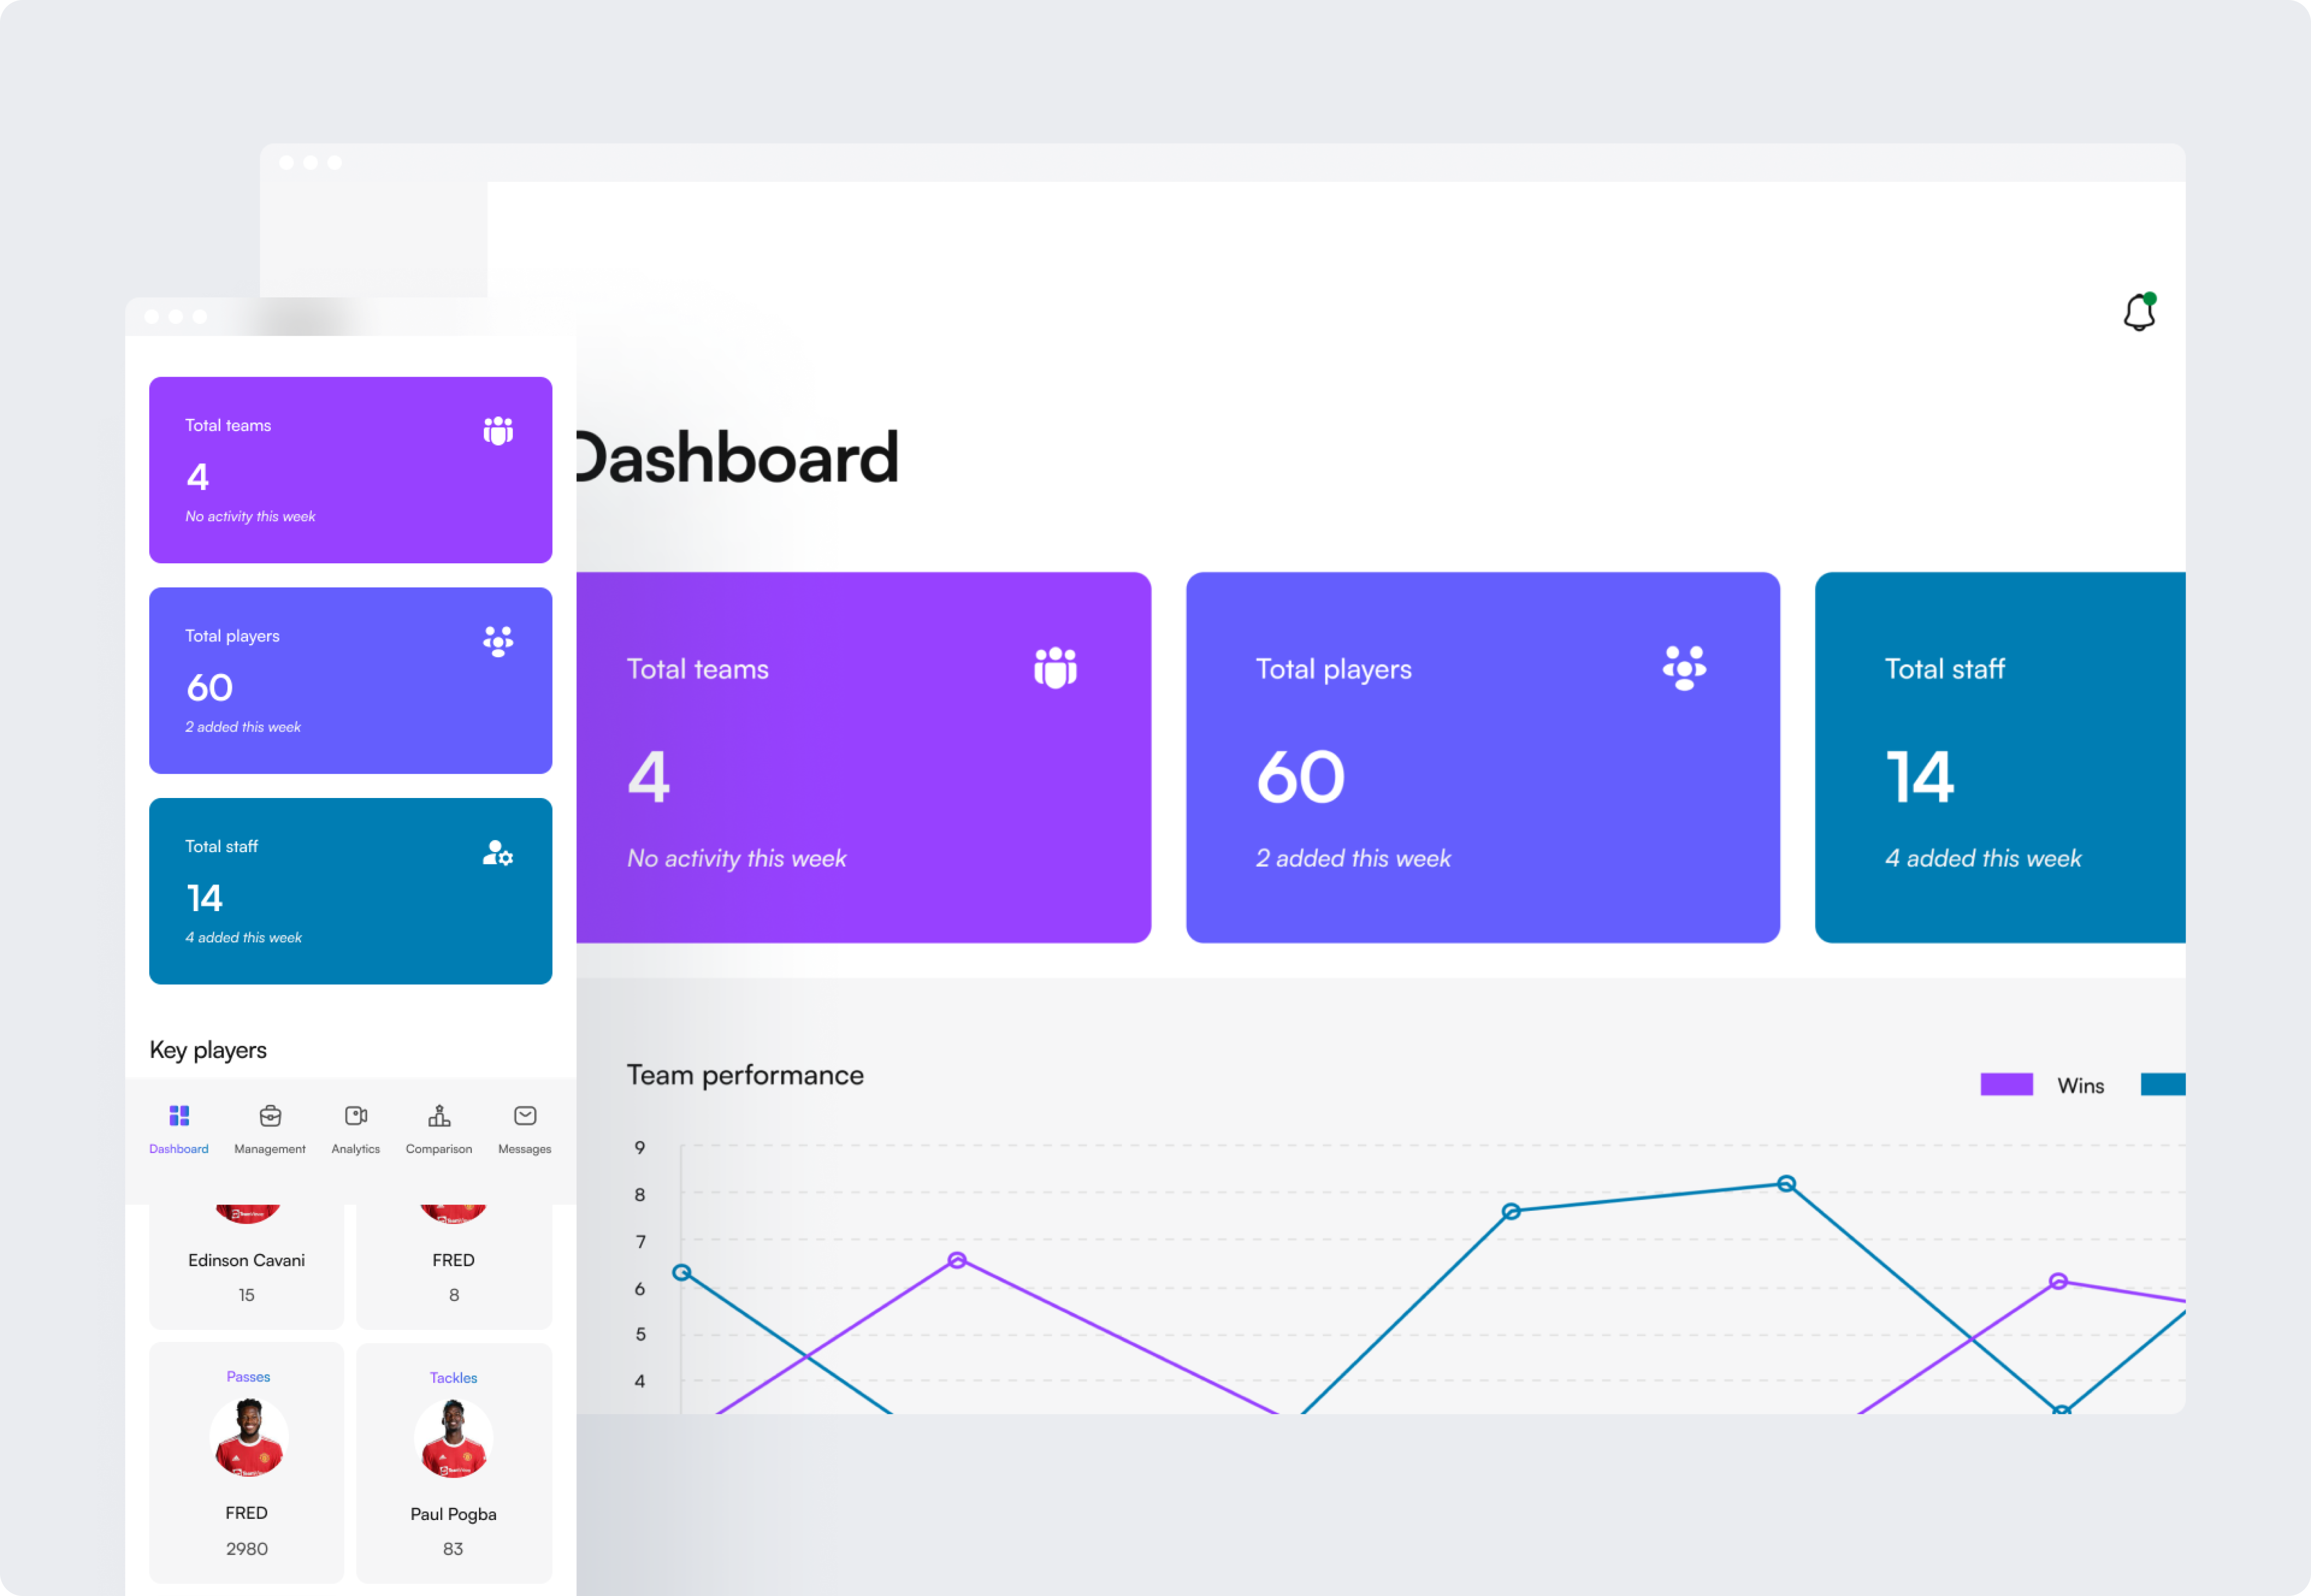Image resolution: width=2311 pixels, height=1596 pixels.
Task: Click teams icon on small Total teams card
Action: pos(498,431)
